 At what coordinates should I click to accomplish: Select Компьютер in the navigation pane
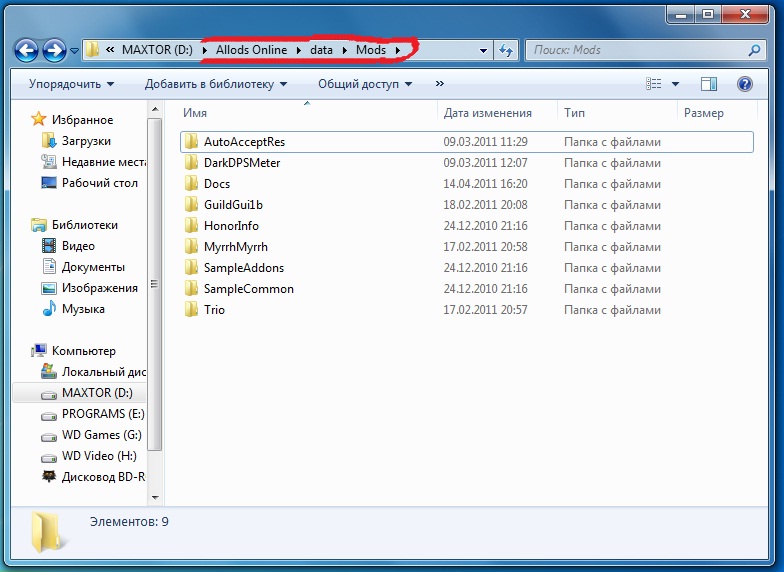click(x=74, y=351)
